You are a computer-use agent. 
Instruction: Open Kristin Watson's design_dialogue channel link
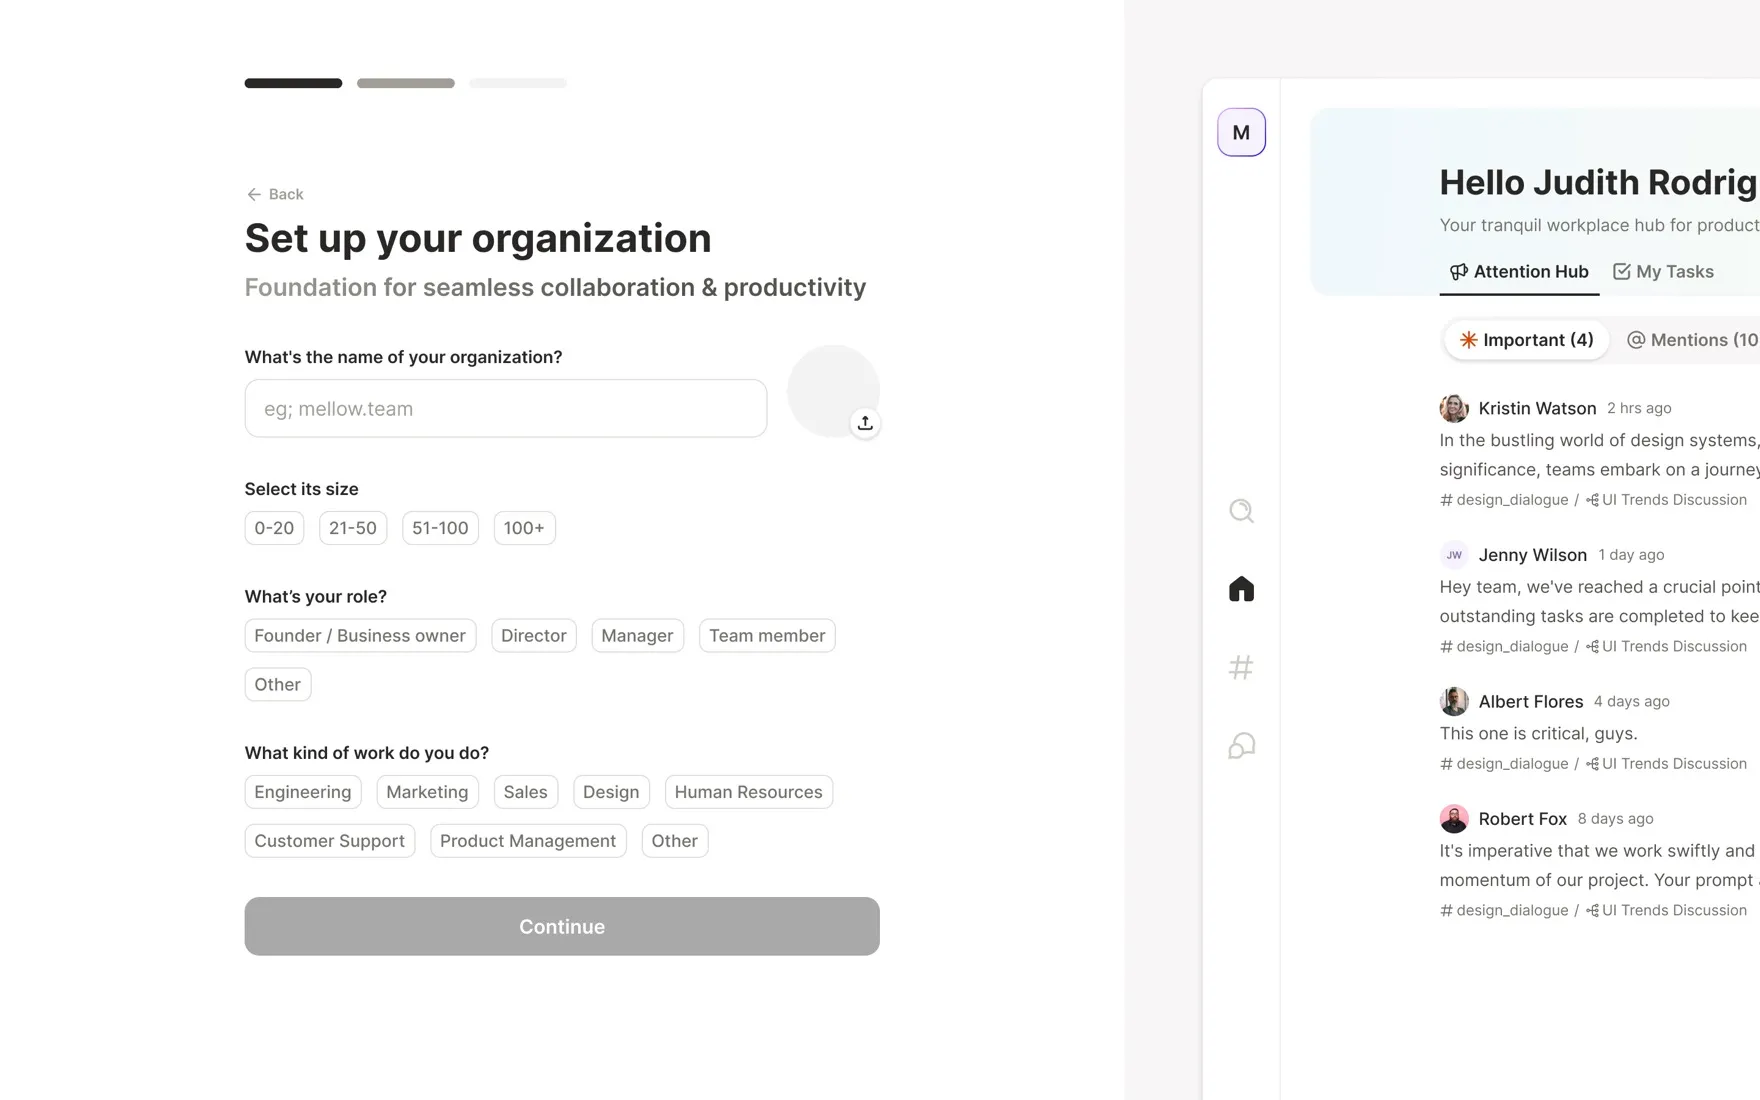click(x=1504, y=500)
